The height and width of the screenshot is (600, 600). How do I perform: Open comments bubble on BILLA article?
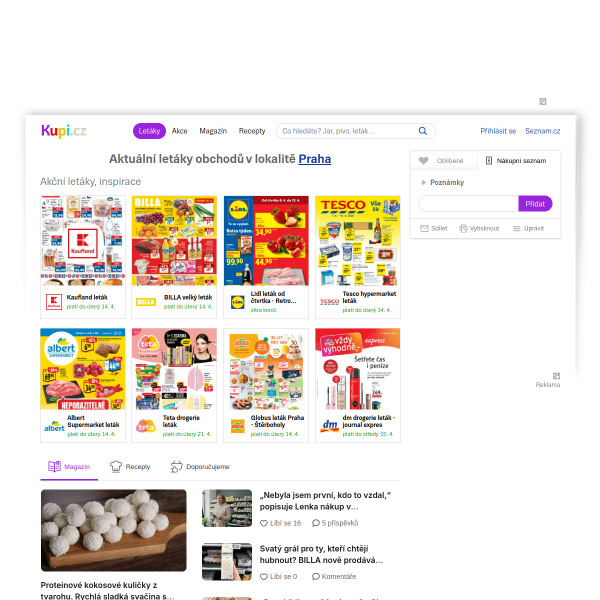coord(316,577)
